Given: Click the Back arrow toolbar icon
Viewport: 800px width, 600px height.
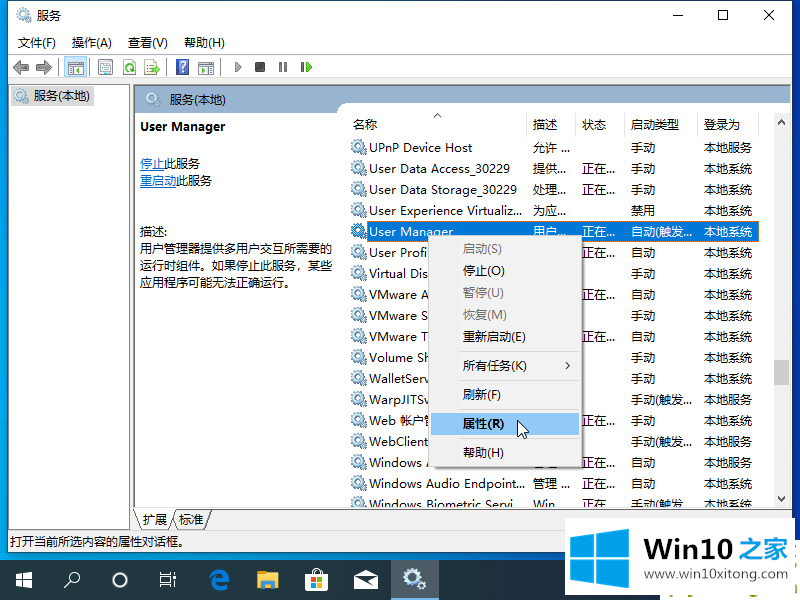Looking at the screenshot, I should 21,67.
